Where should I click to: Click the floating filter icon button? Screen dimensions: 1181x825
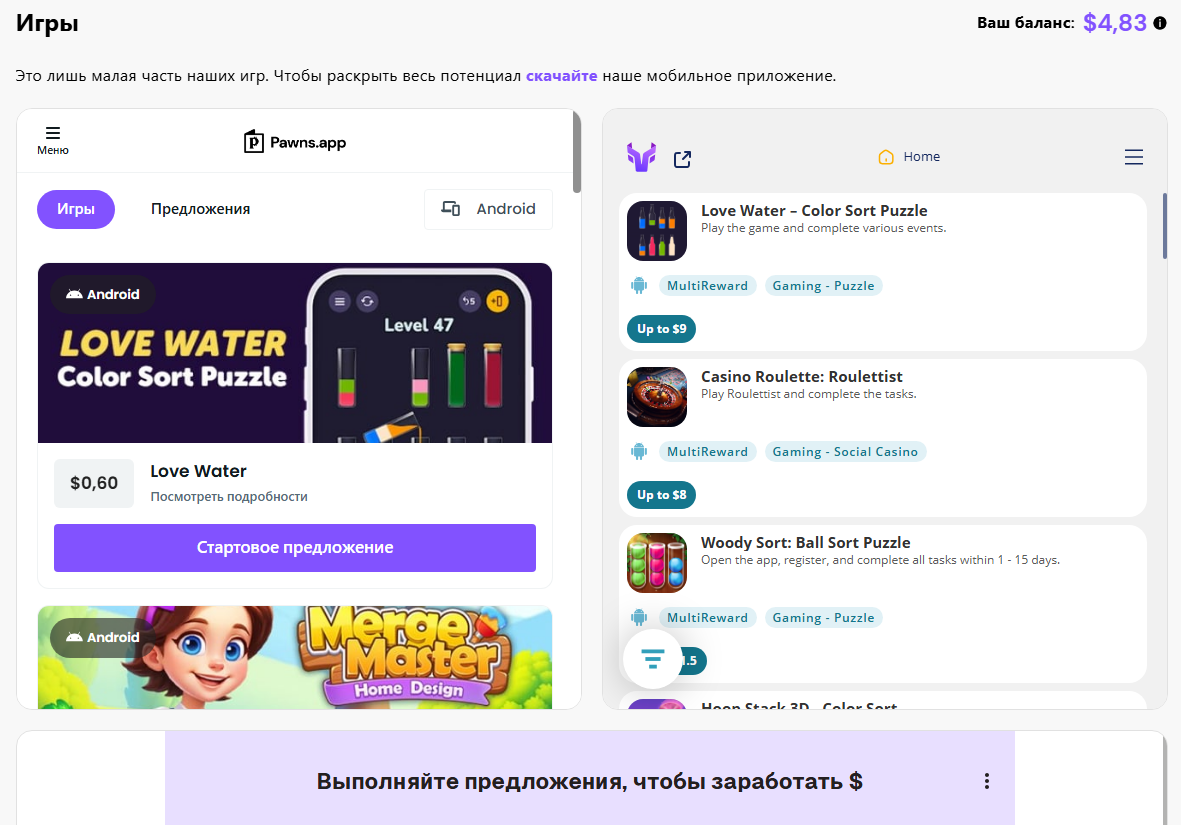[x=652, y=659]
